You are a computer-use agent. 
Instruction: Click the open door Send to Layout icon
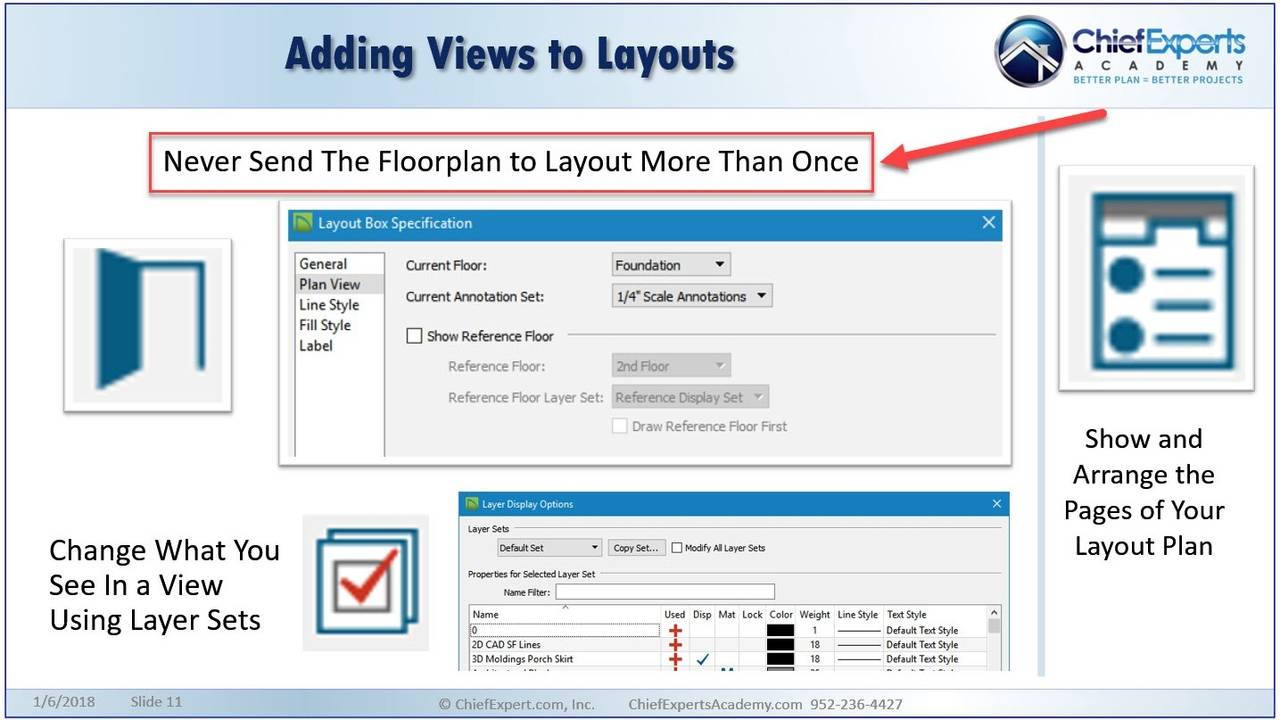(148, 324)
